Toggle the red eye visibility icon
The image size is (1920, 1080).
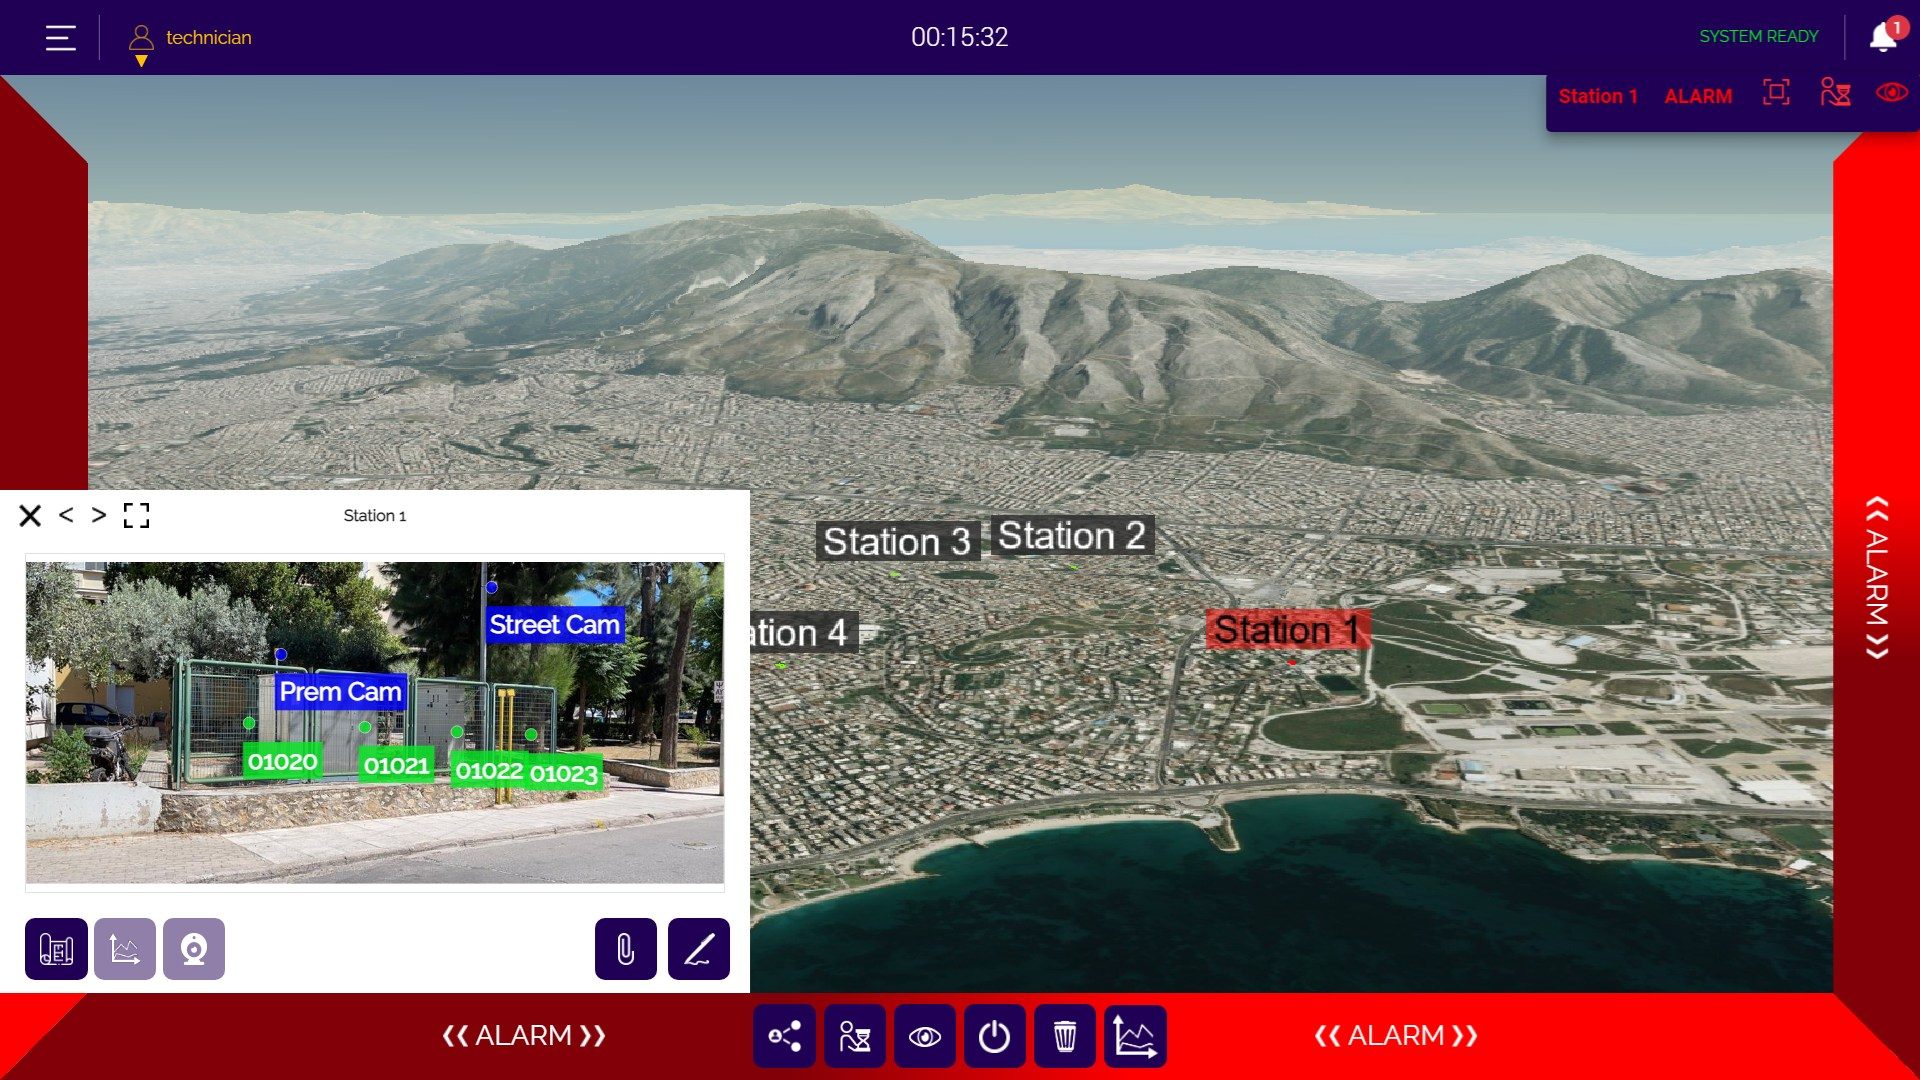coord(1891,93)
